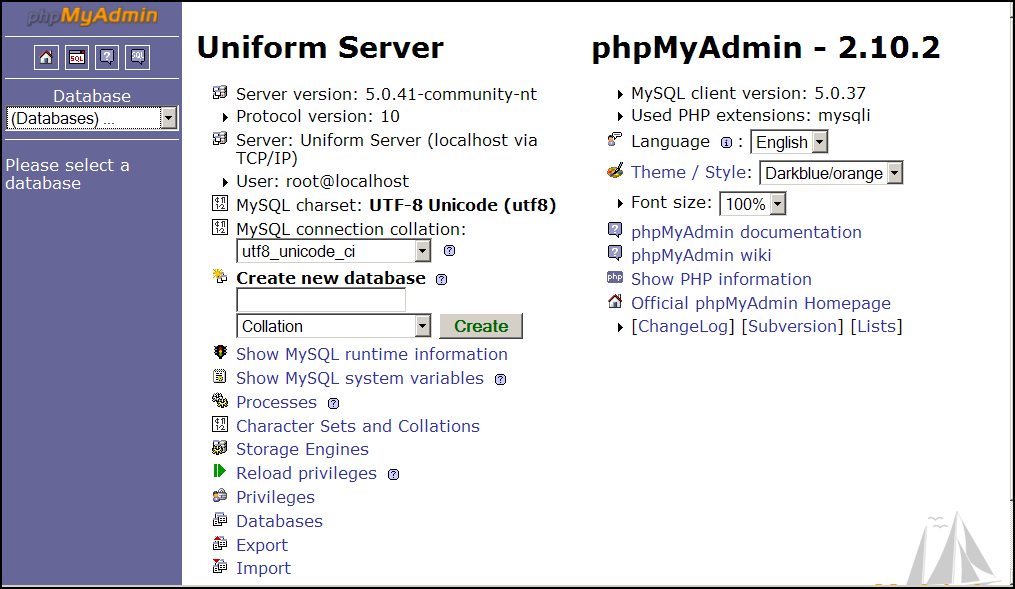
Task: Click the Create new database icon
Action: [220, 276]
